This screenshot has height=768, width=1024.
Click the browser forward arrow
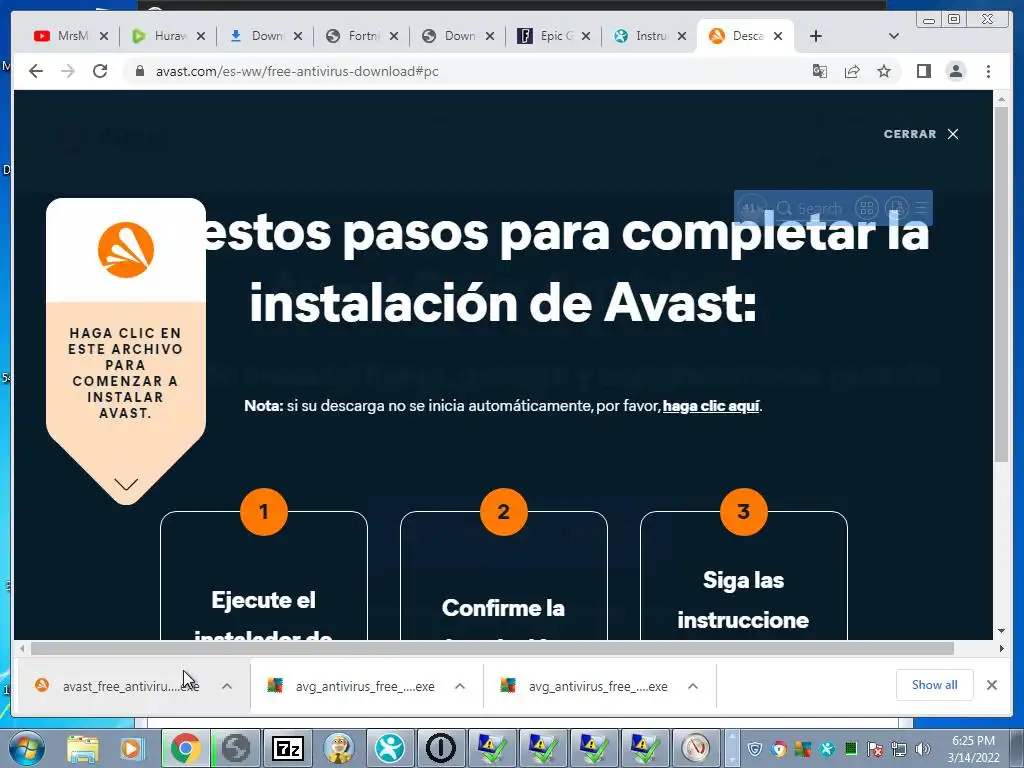tap(68, 71)
